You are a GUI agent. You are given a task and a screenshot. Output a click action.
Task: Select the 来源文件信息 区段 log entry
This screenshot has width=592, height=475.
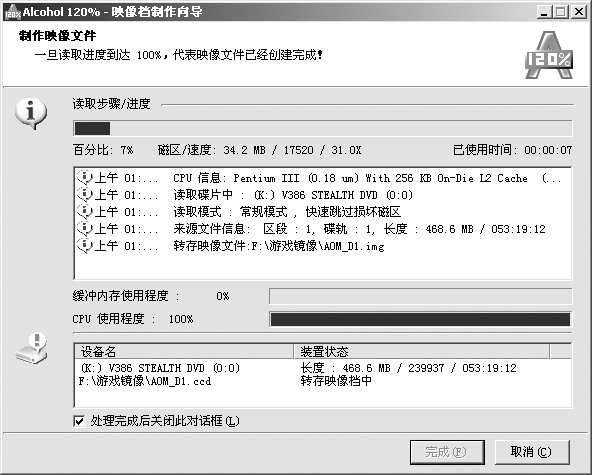pos(311,229)
